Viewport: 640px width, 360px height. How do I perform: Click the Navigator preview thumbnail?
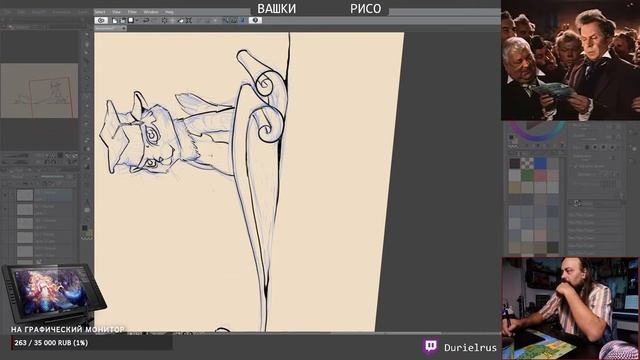(39, 91)
